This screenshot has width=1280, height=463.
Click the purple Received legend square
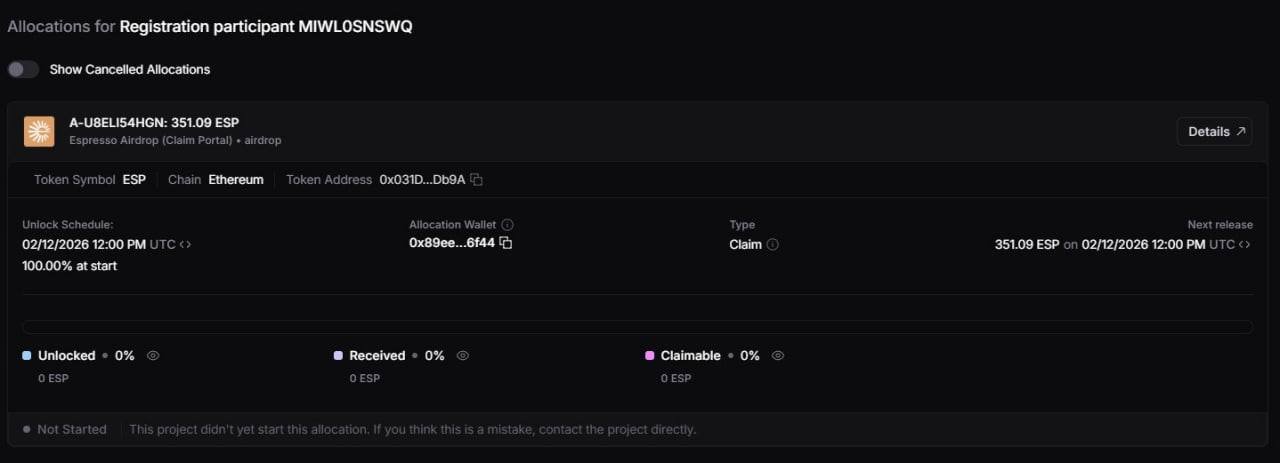(339, 355)
